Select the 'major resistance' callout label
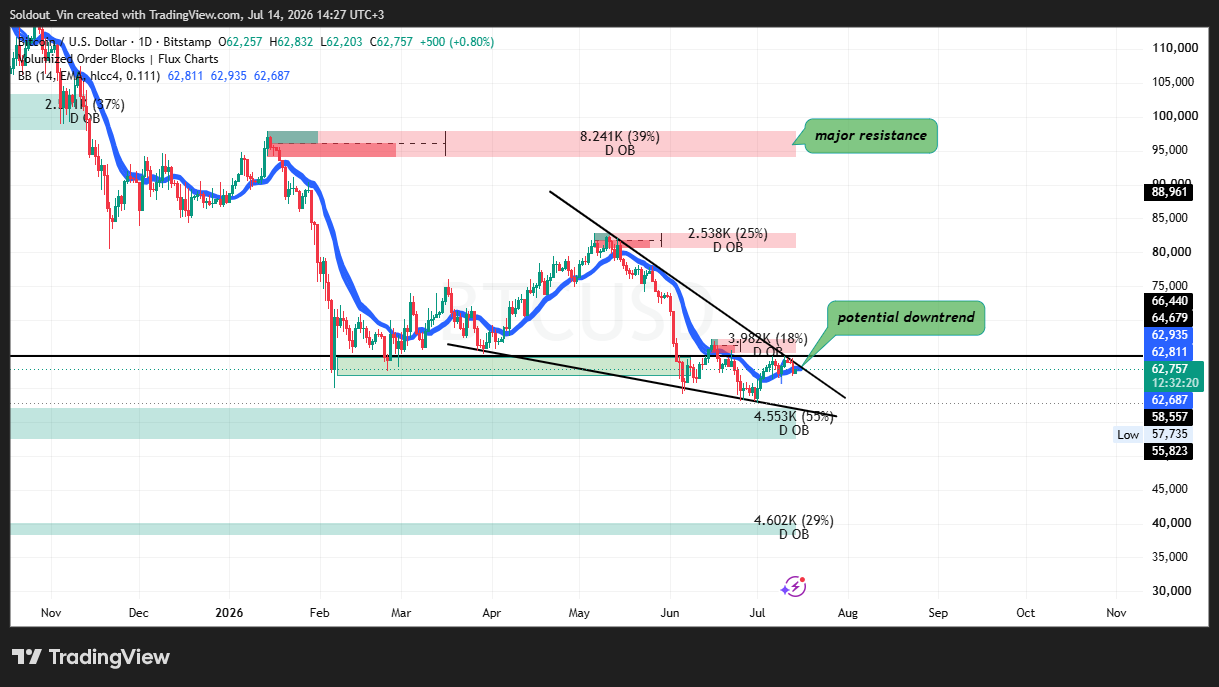 [870, 135]
